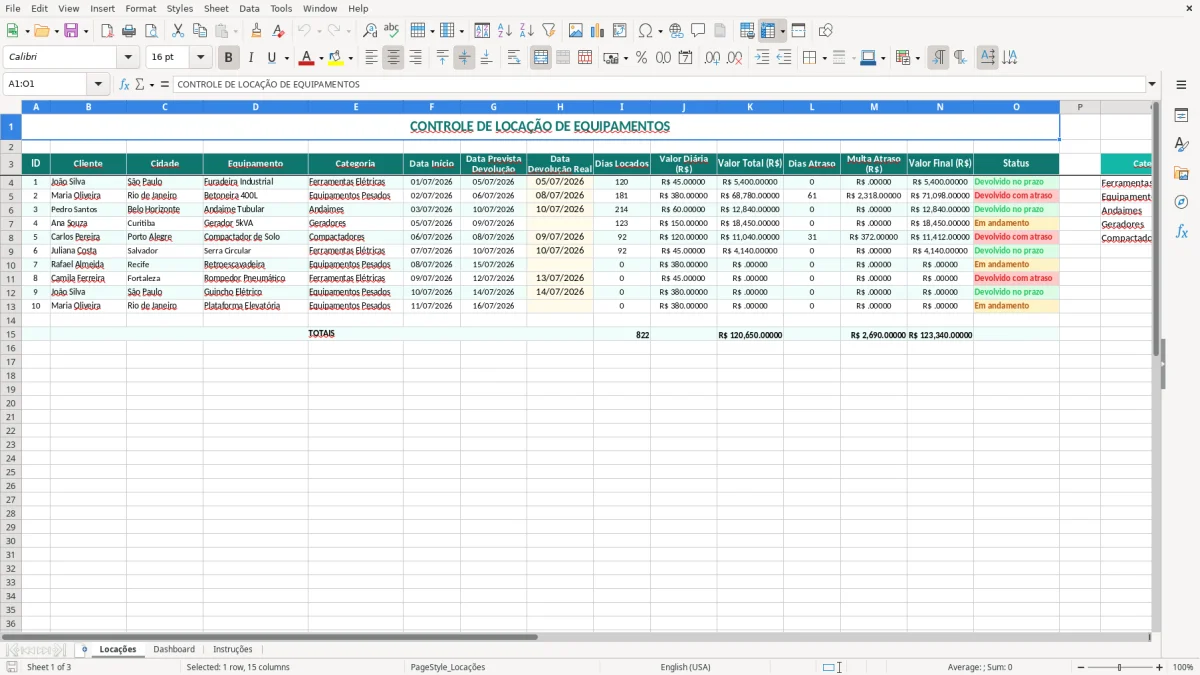Select row header 15
This screenshot has height=675, width=1200.
tap(11, 334)
